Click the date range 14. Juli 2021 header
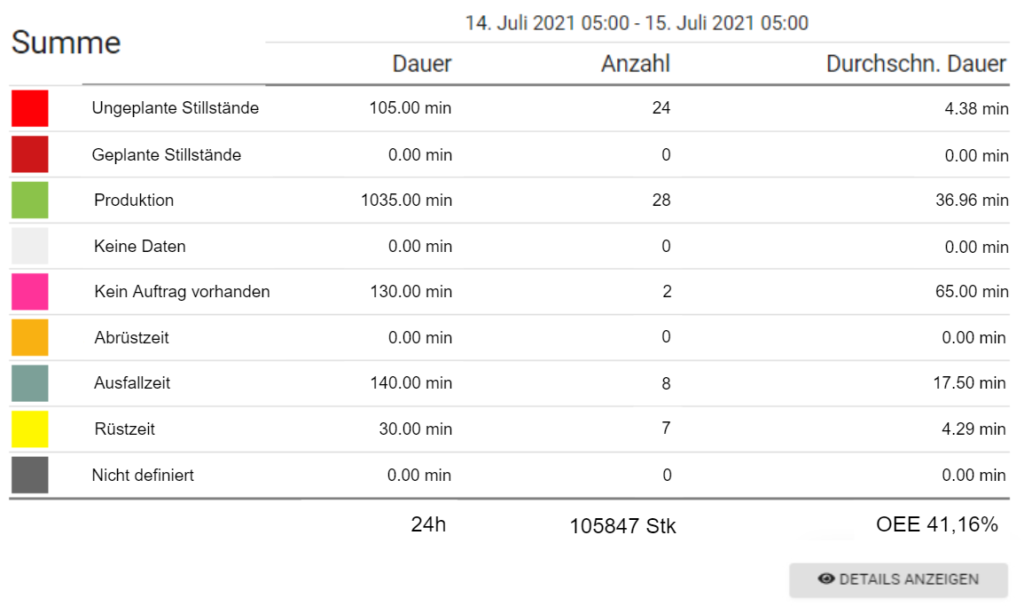This screenshot has height=606, width=1024. pos(637,24)
